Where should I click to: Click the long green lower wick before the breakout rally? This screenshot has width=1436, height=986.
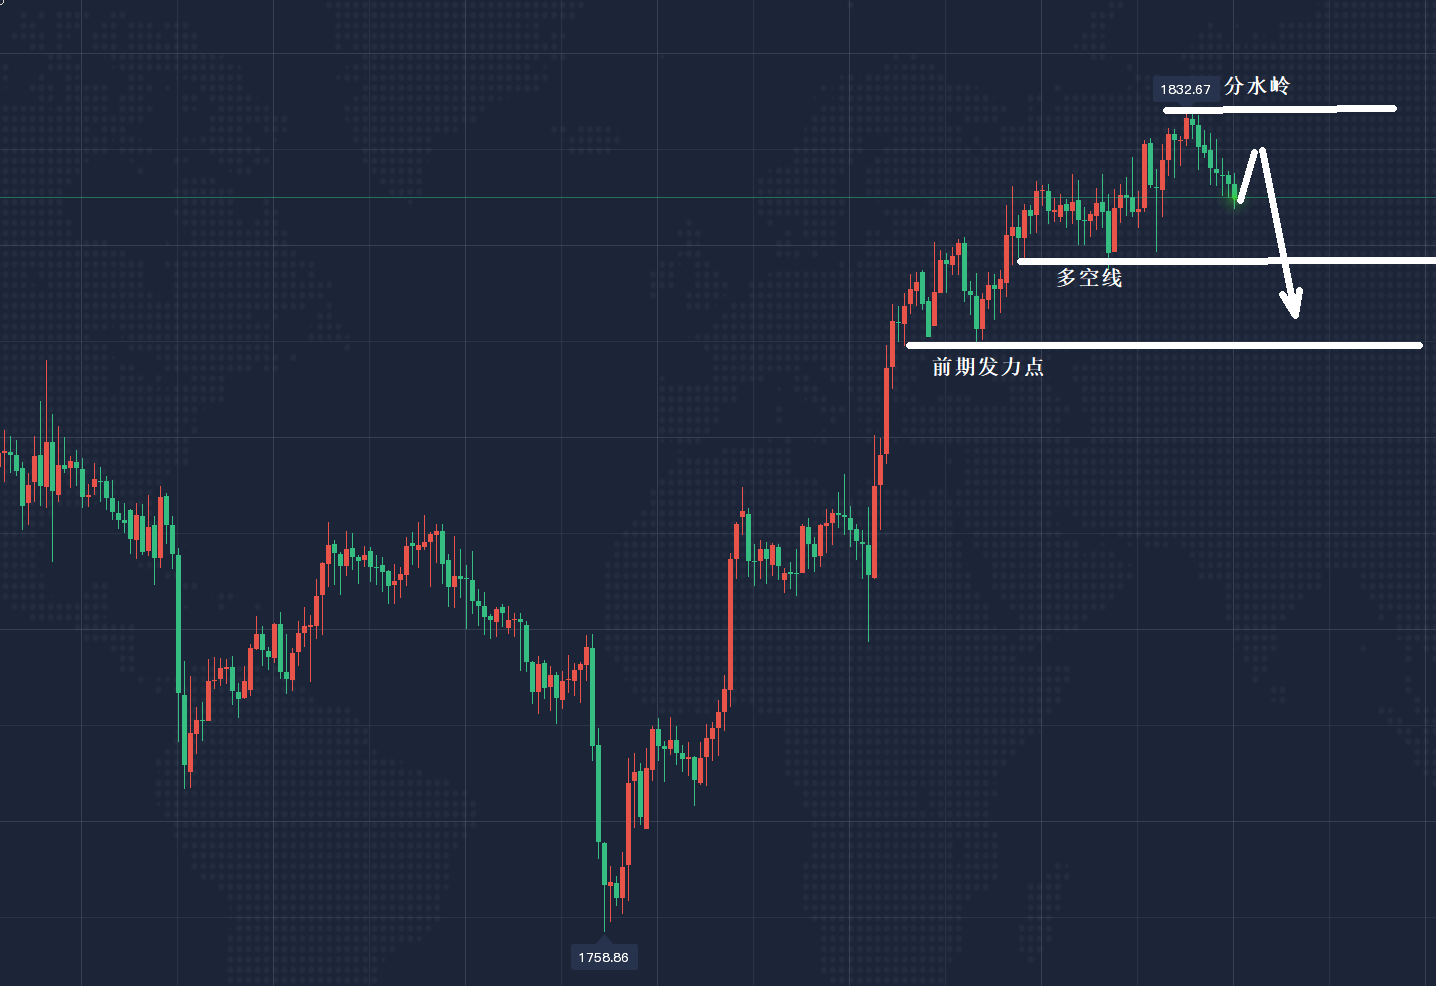868,610
